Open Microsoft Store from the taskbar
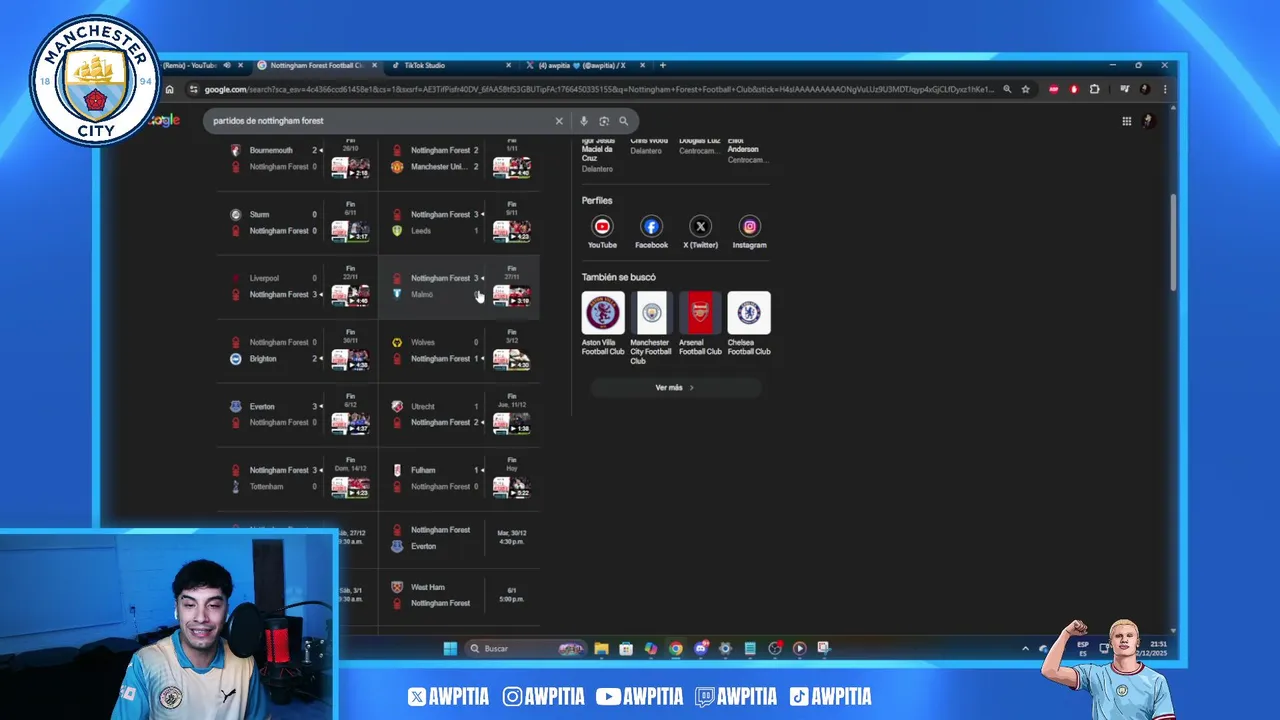The image size is (1280, 720). [626, 648]
